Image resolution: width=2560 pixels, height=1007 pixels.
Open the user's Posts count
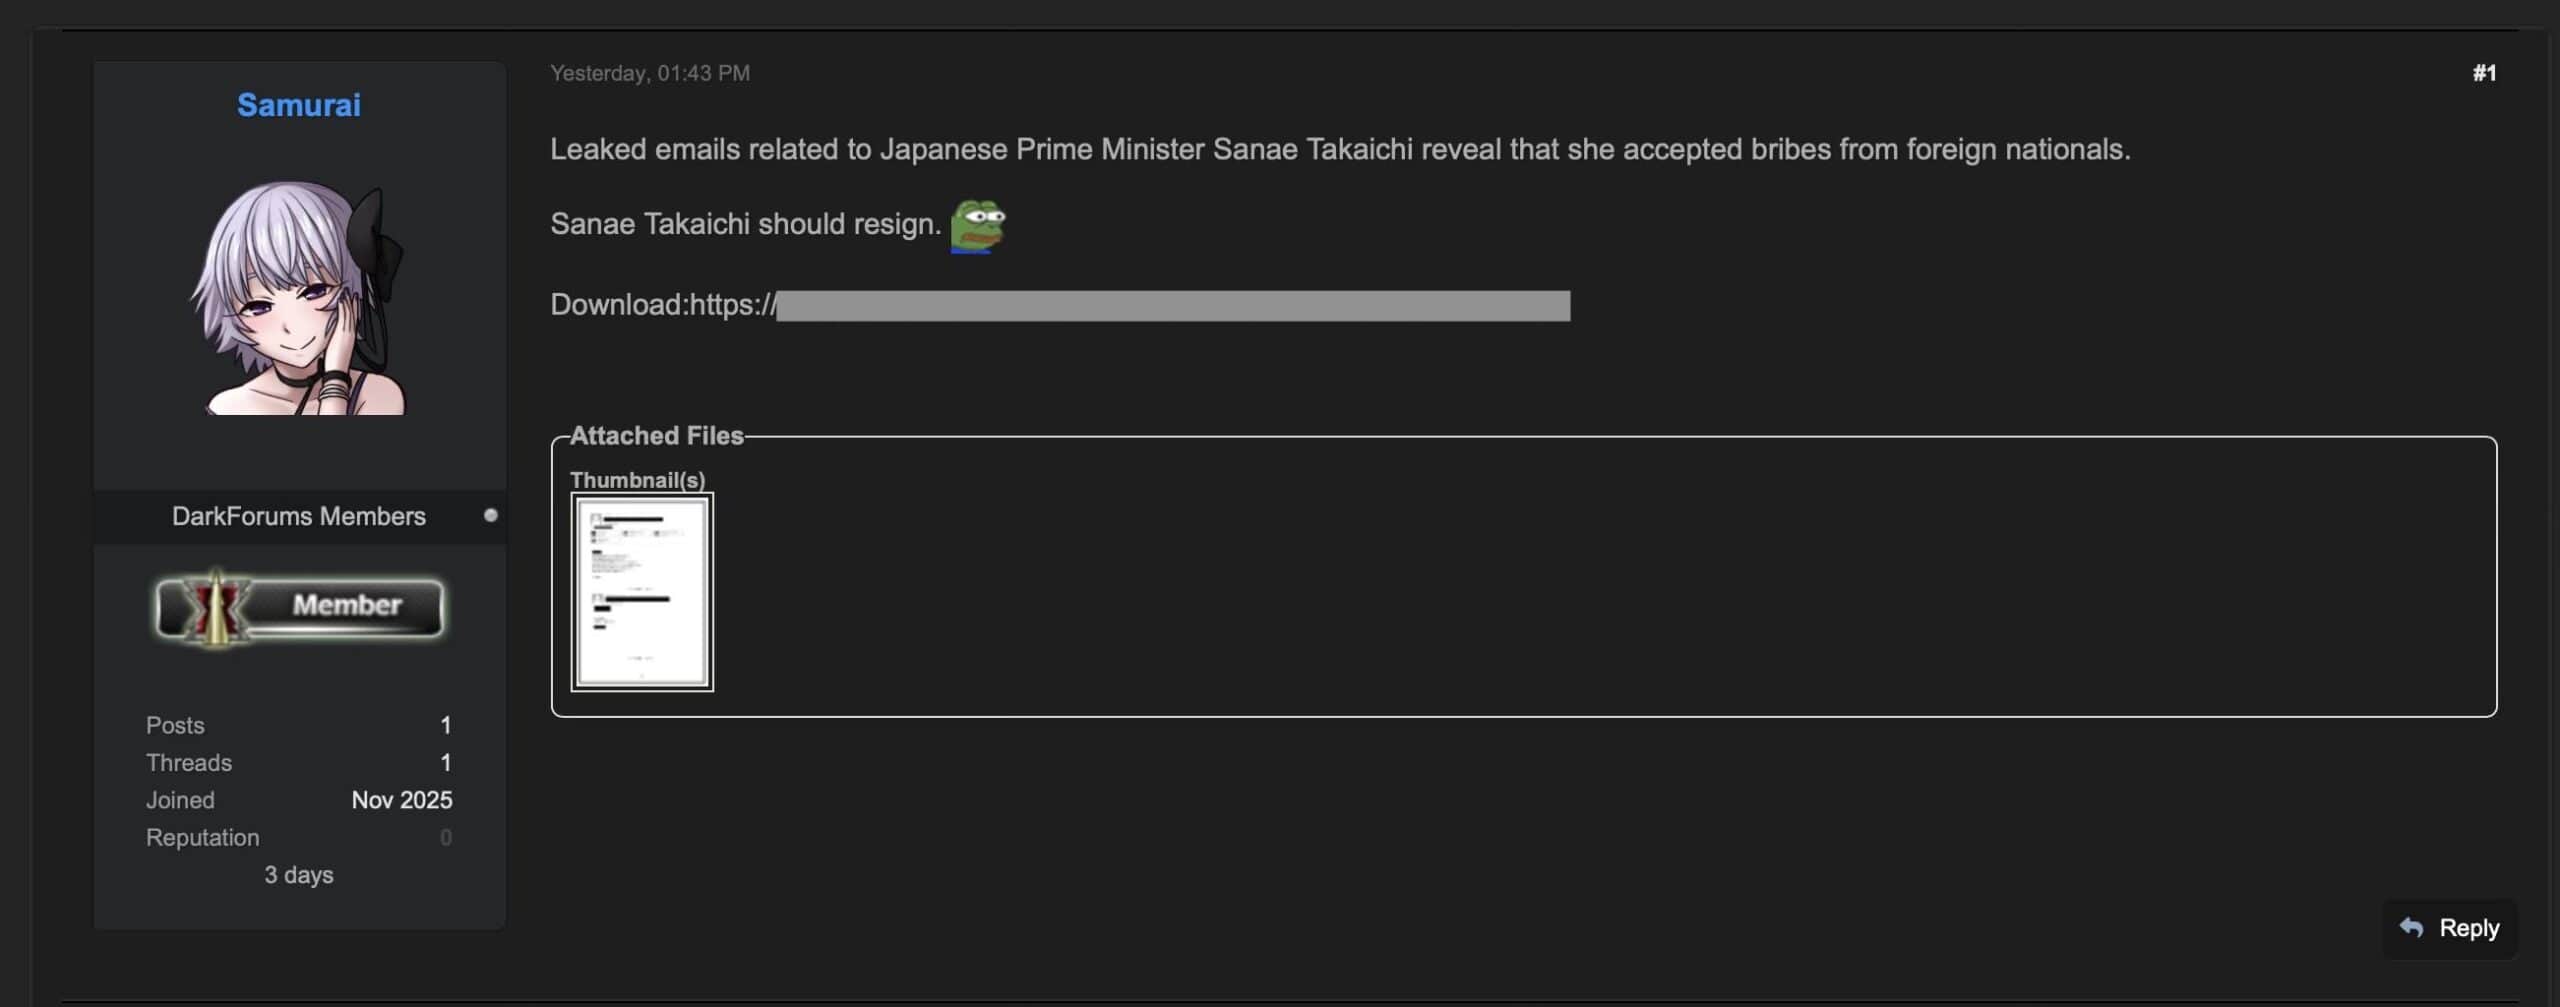pos(445,725)
